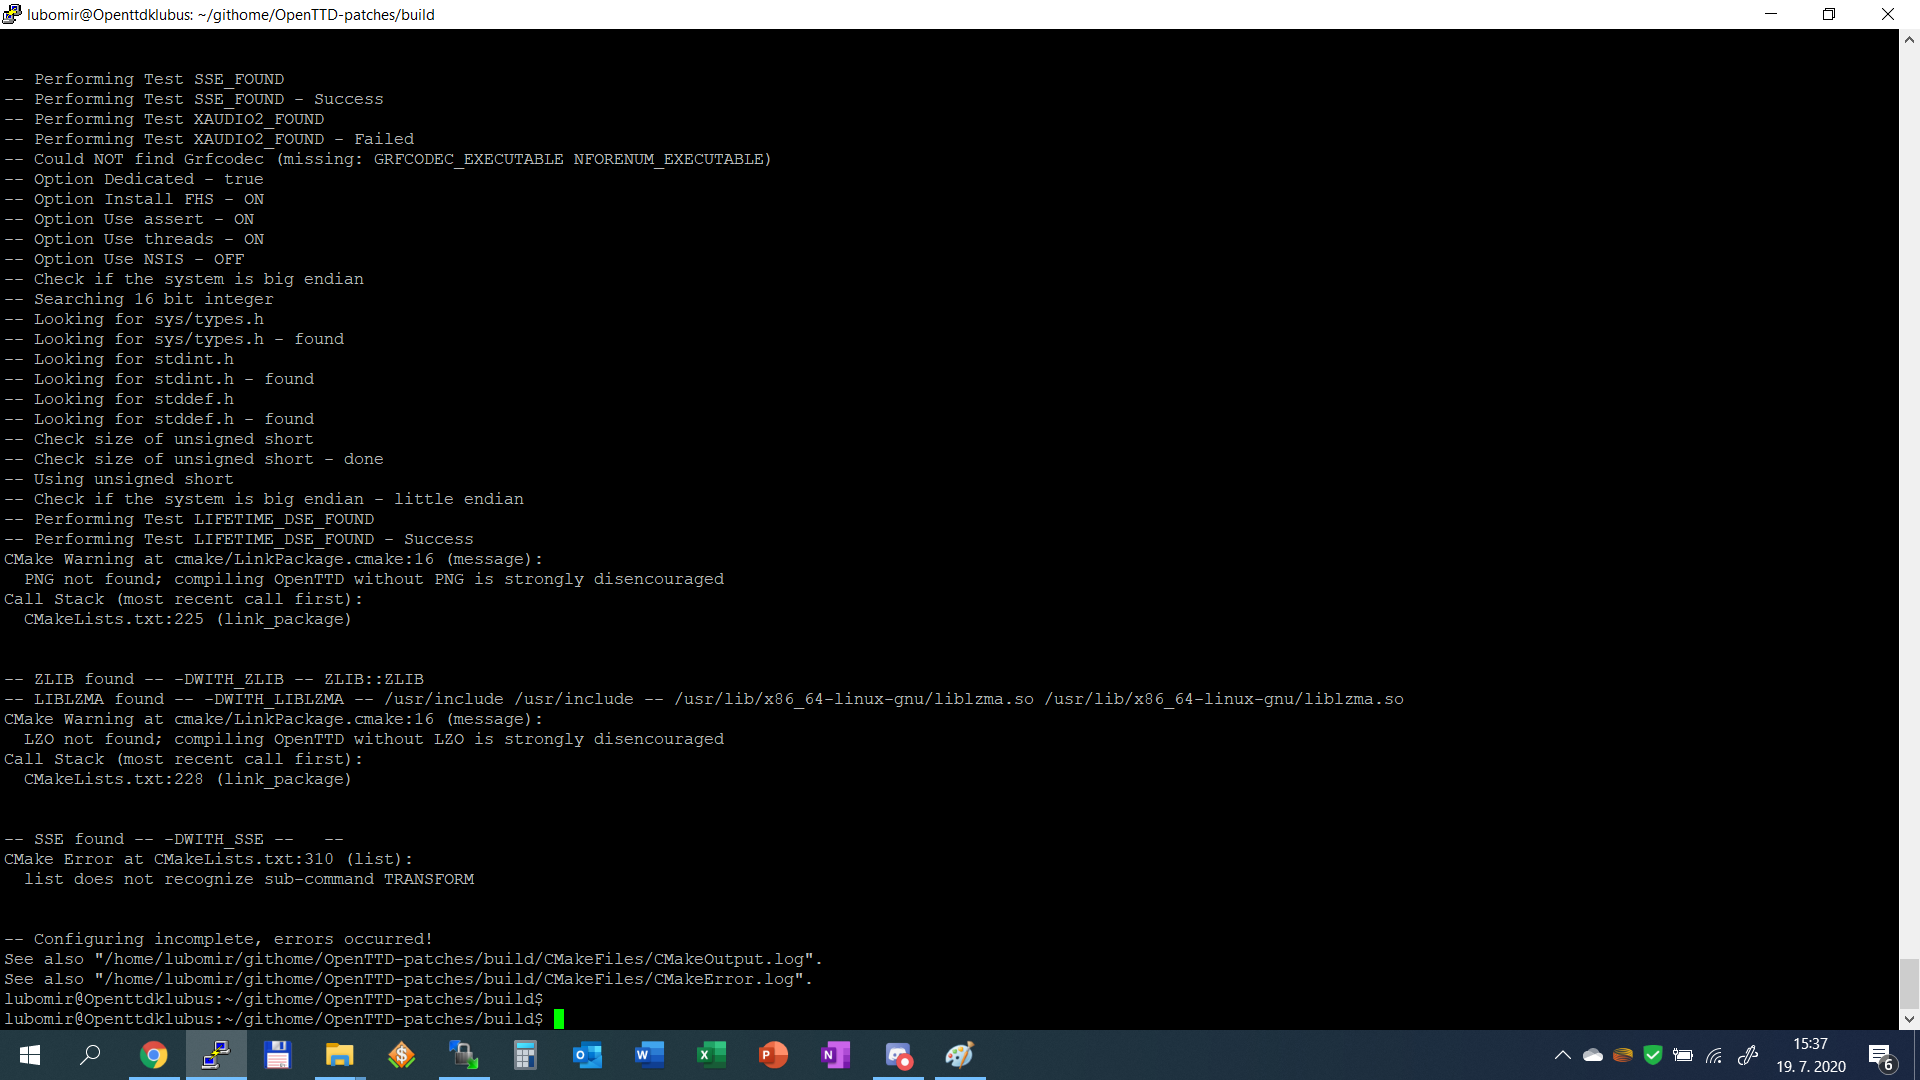1920x1080 pixels.
Task: Click 'XAUDIO2_FOUND - Failed' line
Action: pyautogui.click(x=209, y=139)
